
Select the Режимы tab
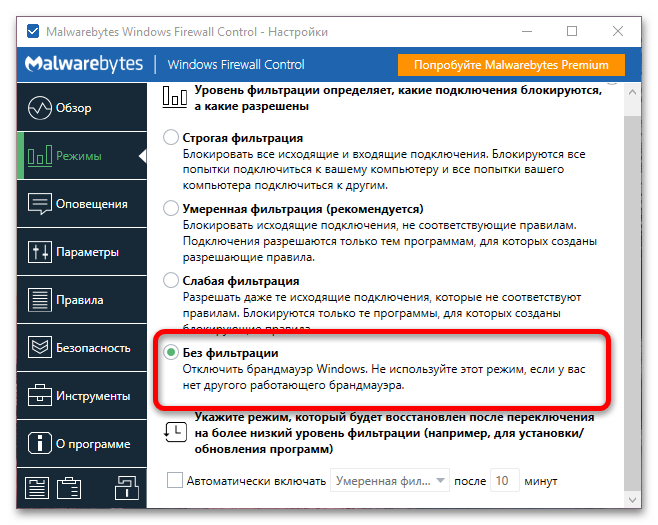coord(82,156)
